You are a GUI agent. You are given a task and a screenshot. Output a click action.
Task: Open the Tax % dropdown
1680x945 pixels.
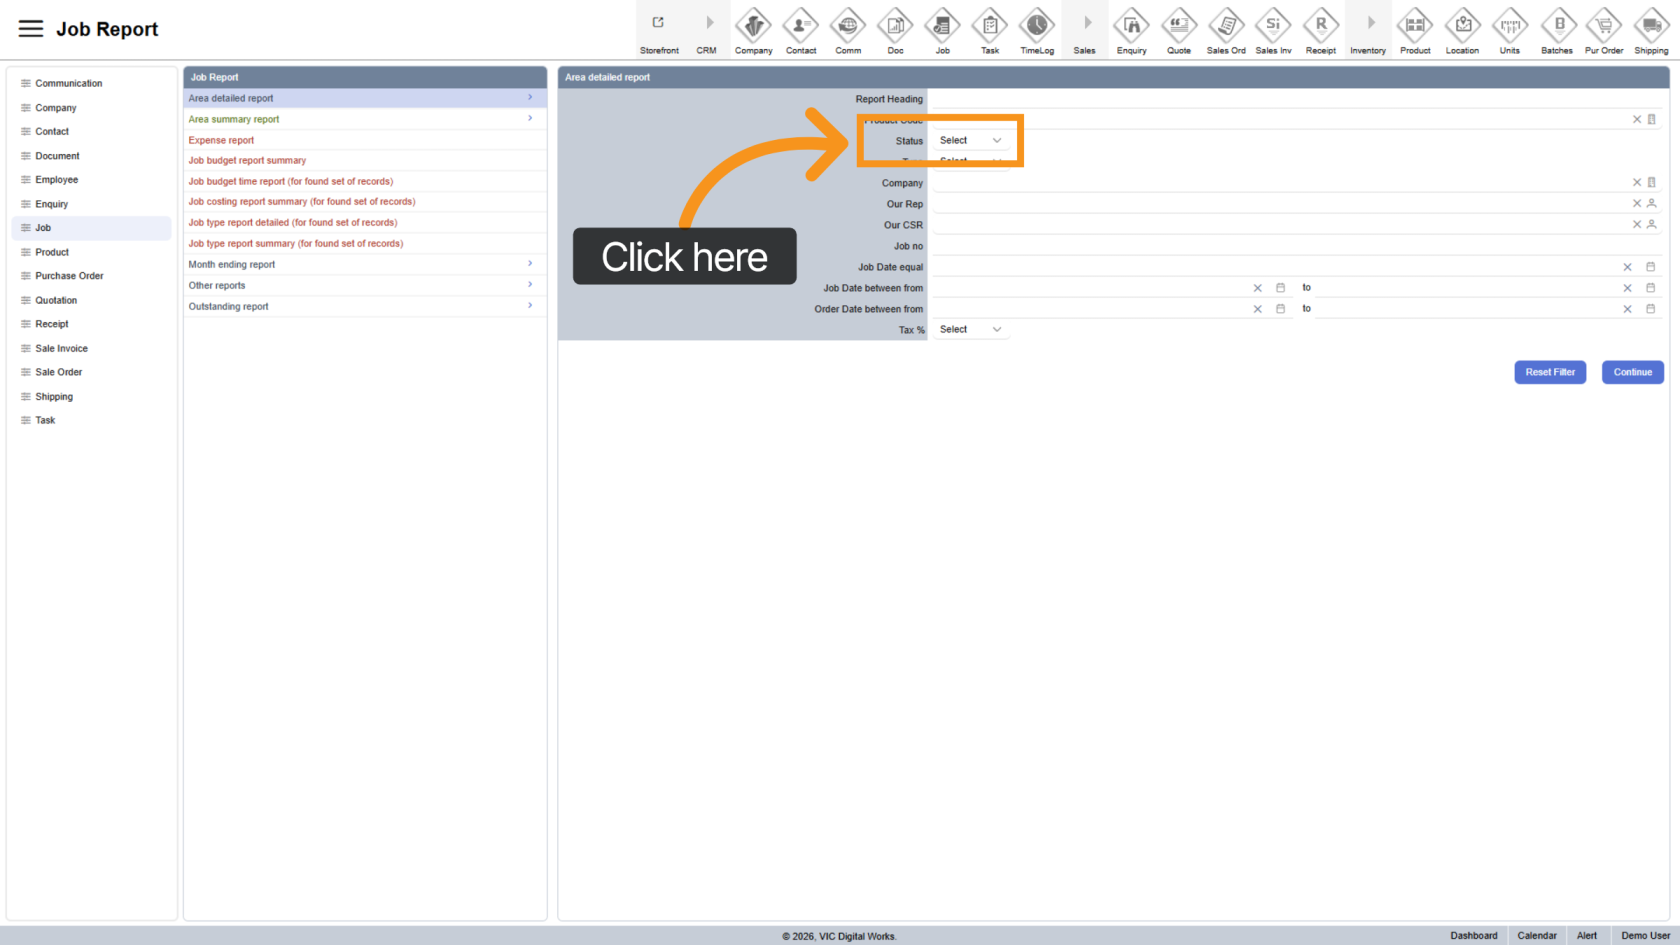[x=969, y=330]
